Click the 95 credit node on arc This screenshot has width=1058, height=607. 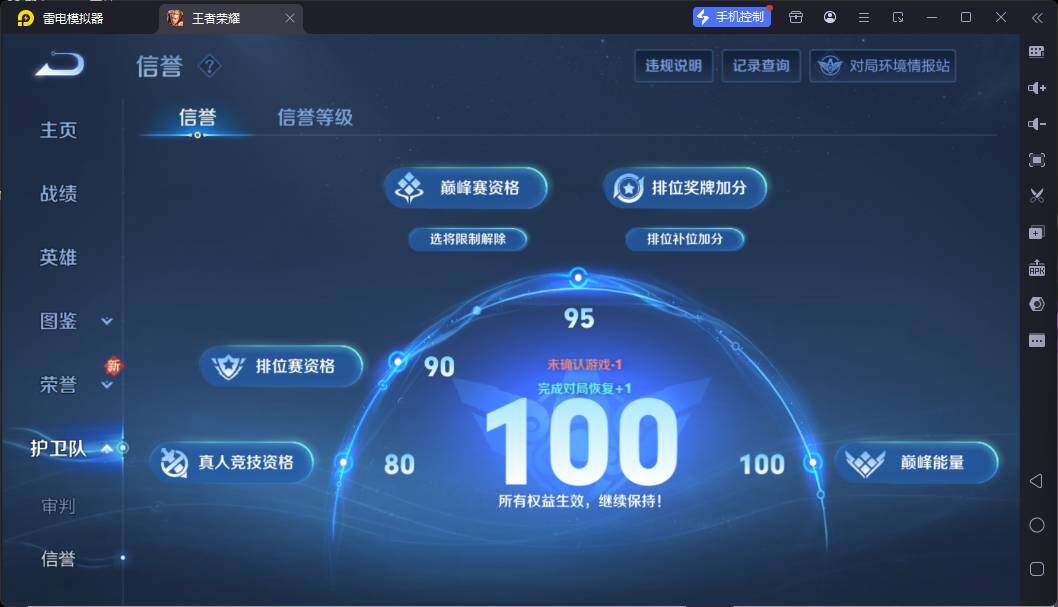pyautogui.click(x=578, y=277)
